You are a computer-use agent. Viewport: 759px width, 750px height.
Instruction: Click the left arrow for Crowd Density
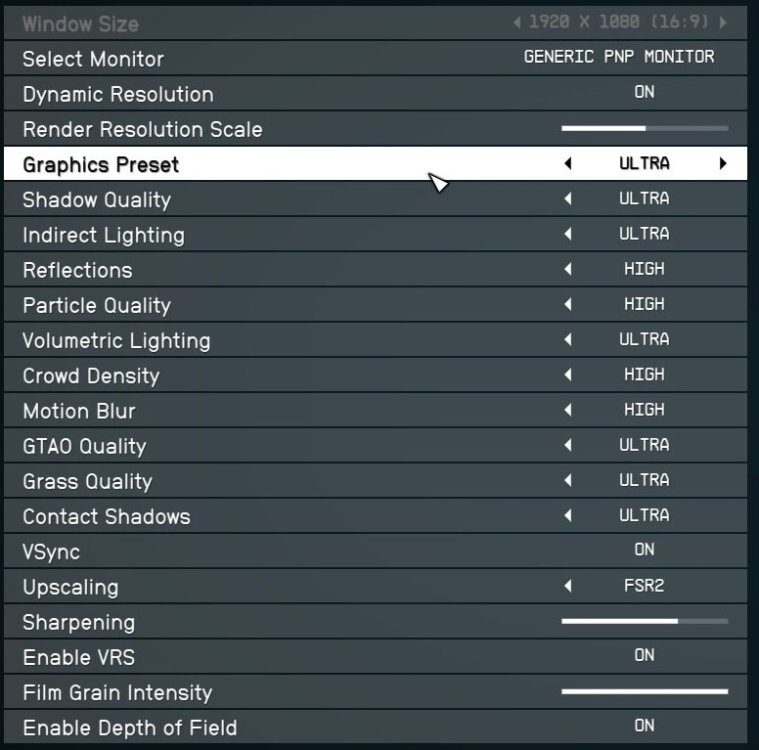(568, 375)
